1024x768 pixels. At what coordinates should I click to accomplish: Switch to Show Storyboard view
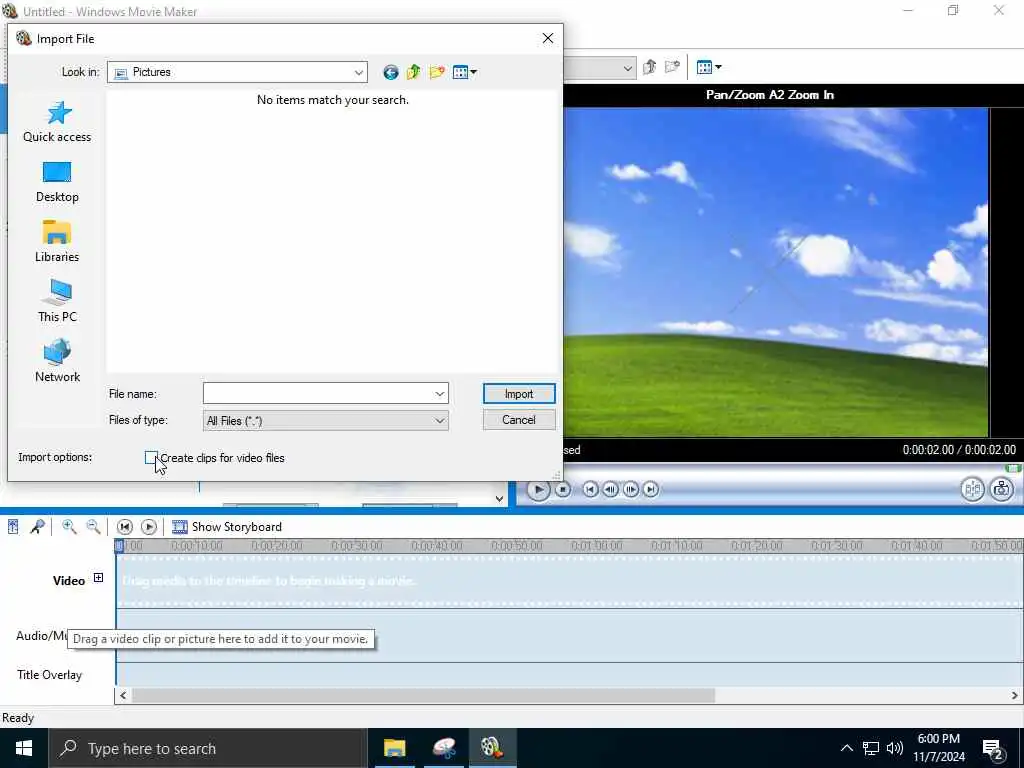tap(227, 527)
